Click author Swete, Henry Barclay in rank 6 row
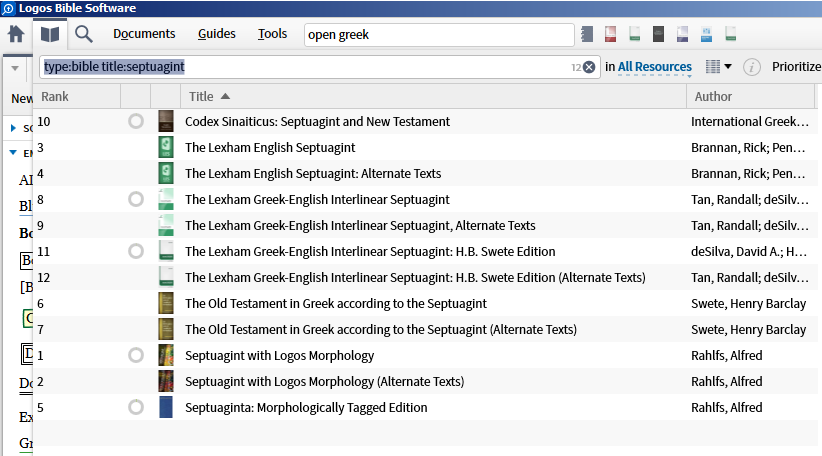 click(748, 303)
